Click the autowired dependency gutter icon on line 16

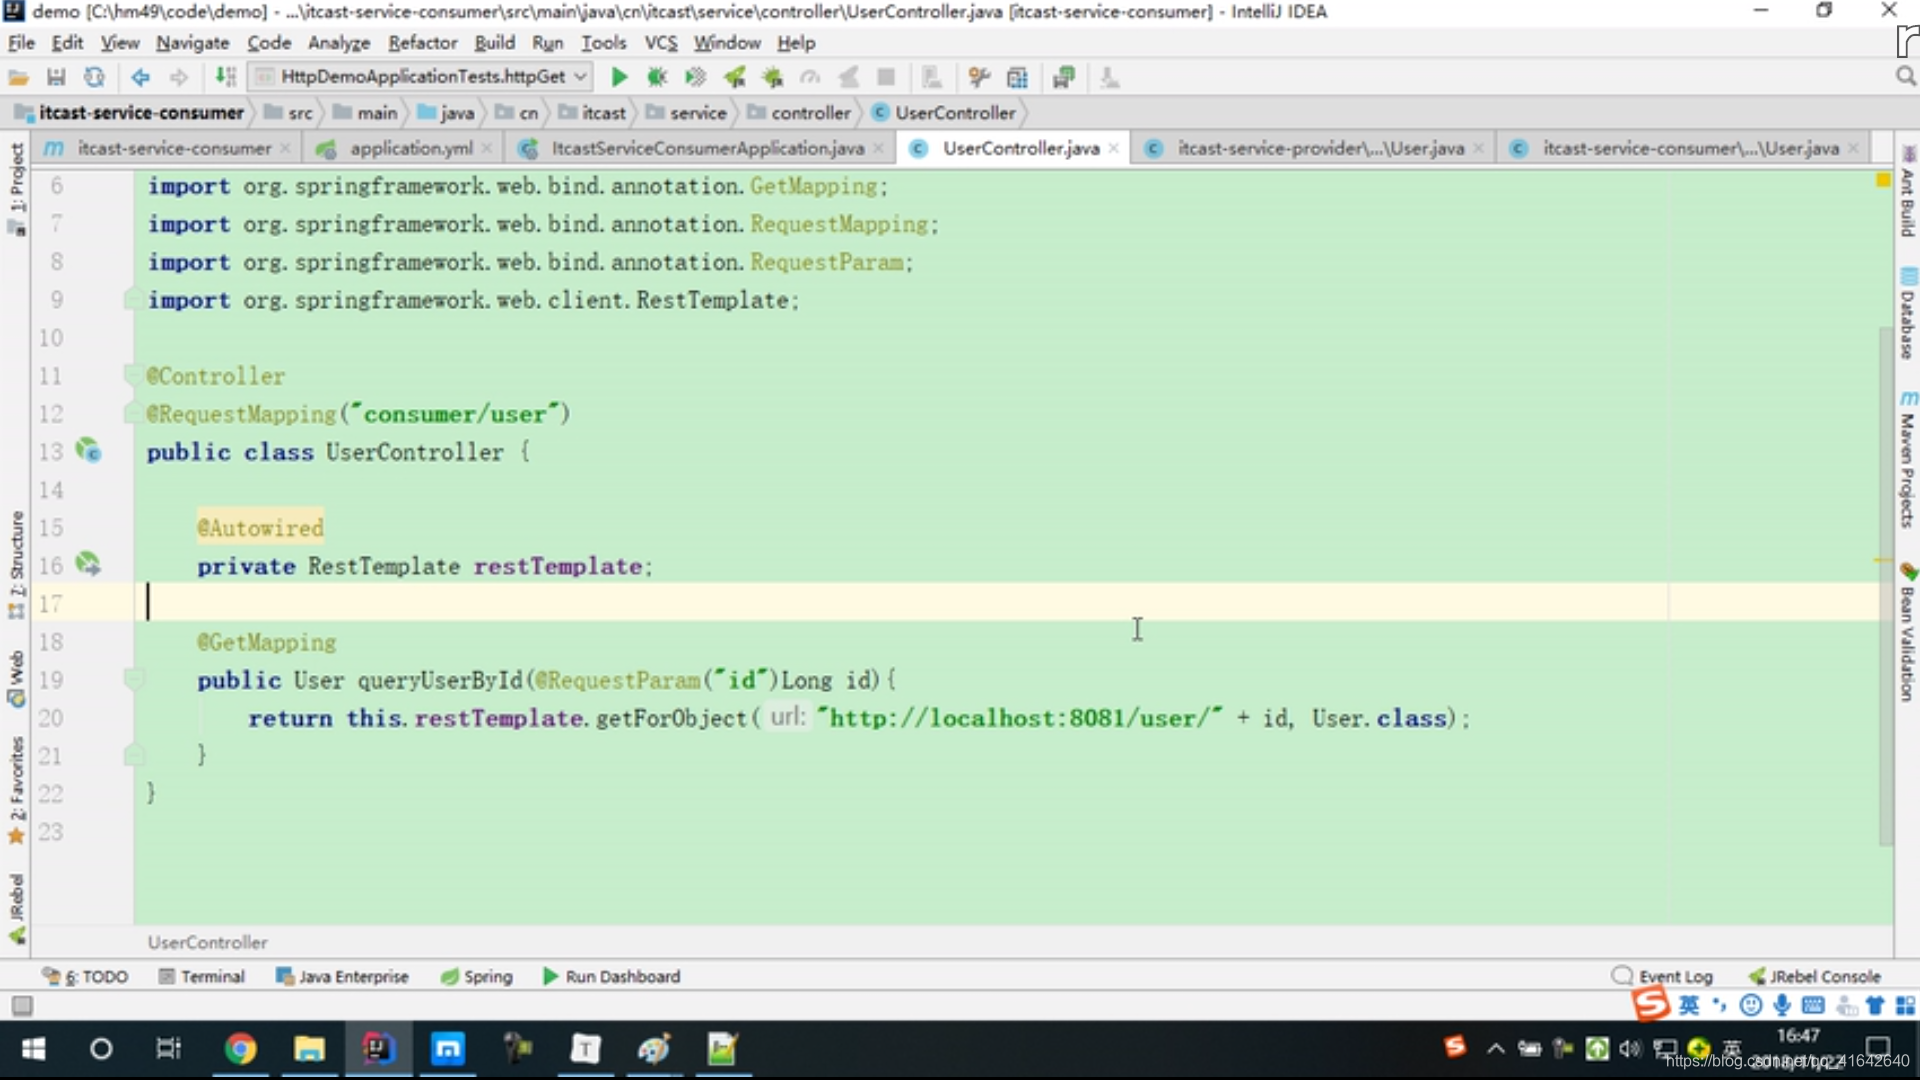pos(88,565)
